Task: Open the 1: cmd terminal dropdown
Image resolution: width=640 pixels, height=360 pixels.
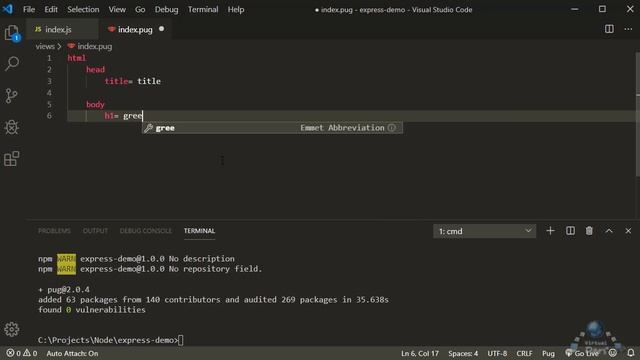Action: point(484,231)
